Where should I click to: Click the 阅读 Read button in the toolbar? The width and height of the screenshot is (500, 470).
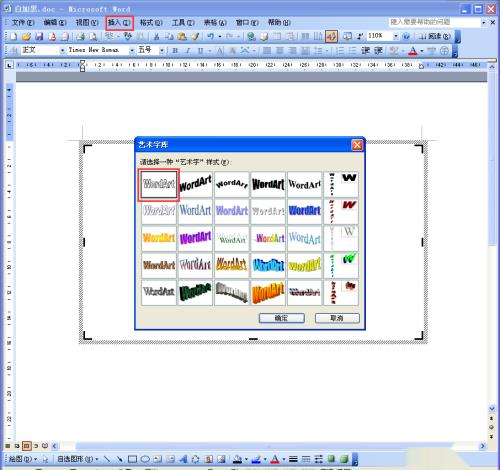[x=434, y=36]
